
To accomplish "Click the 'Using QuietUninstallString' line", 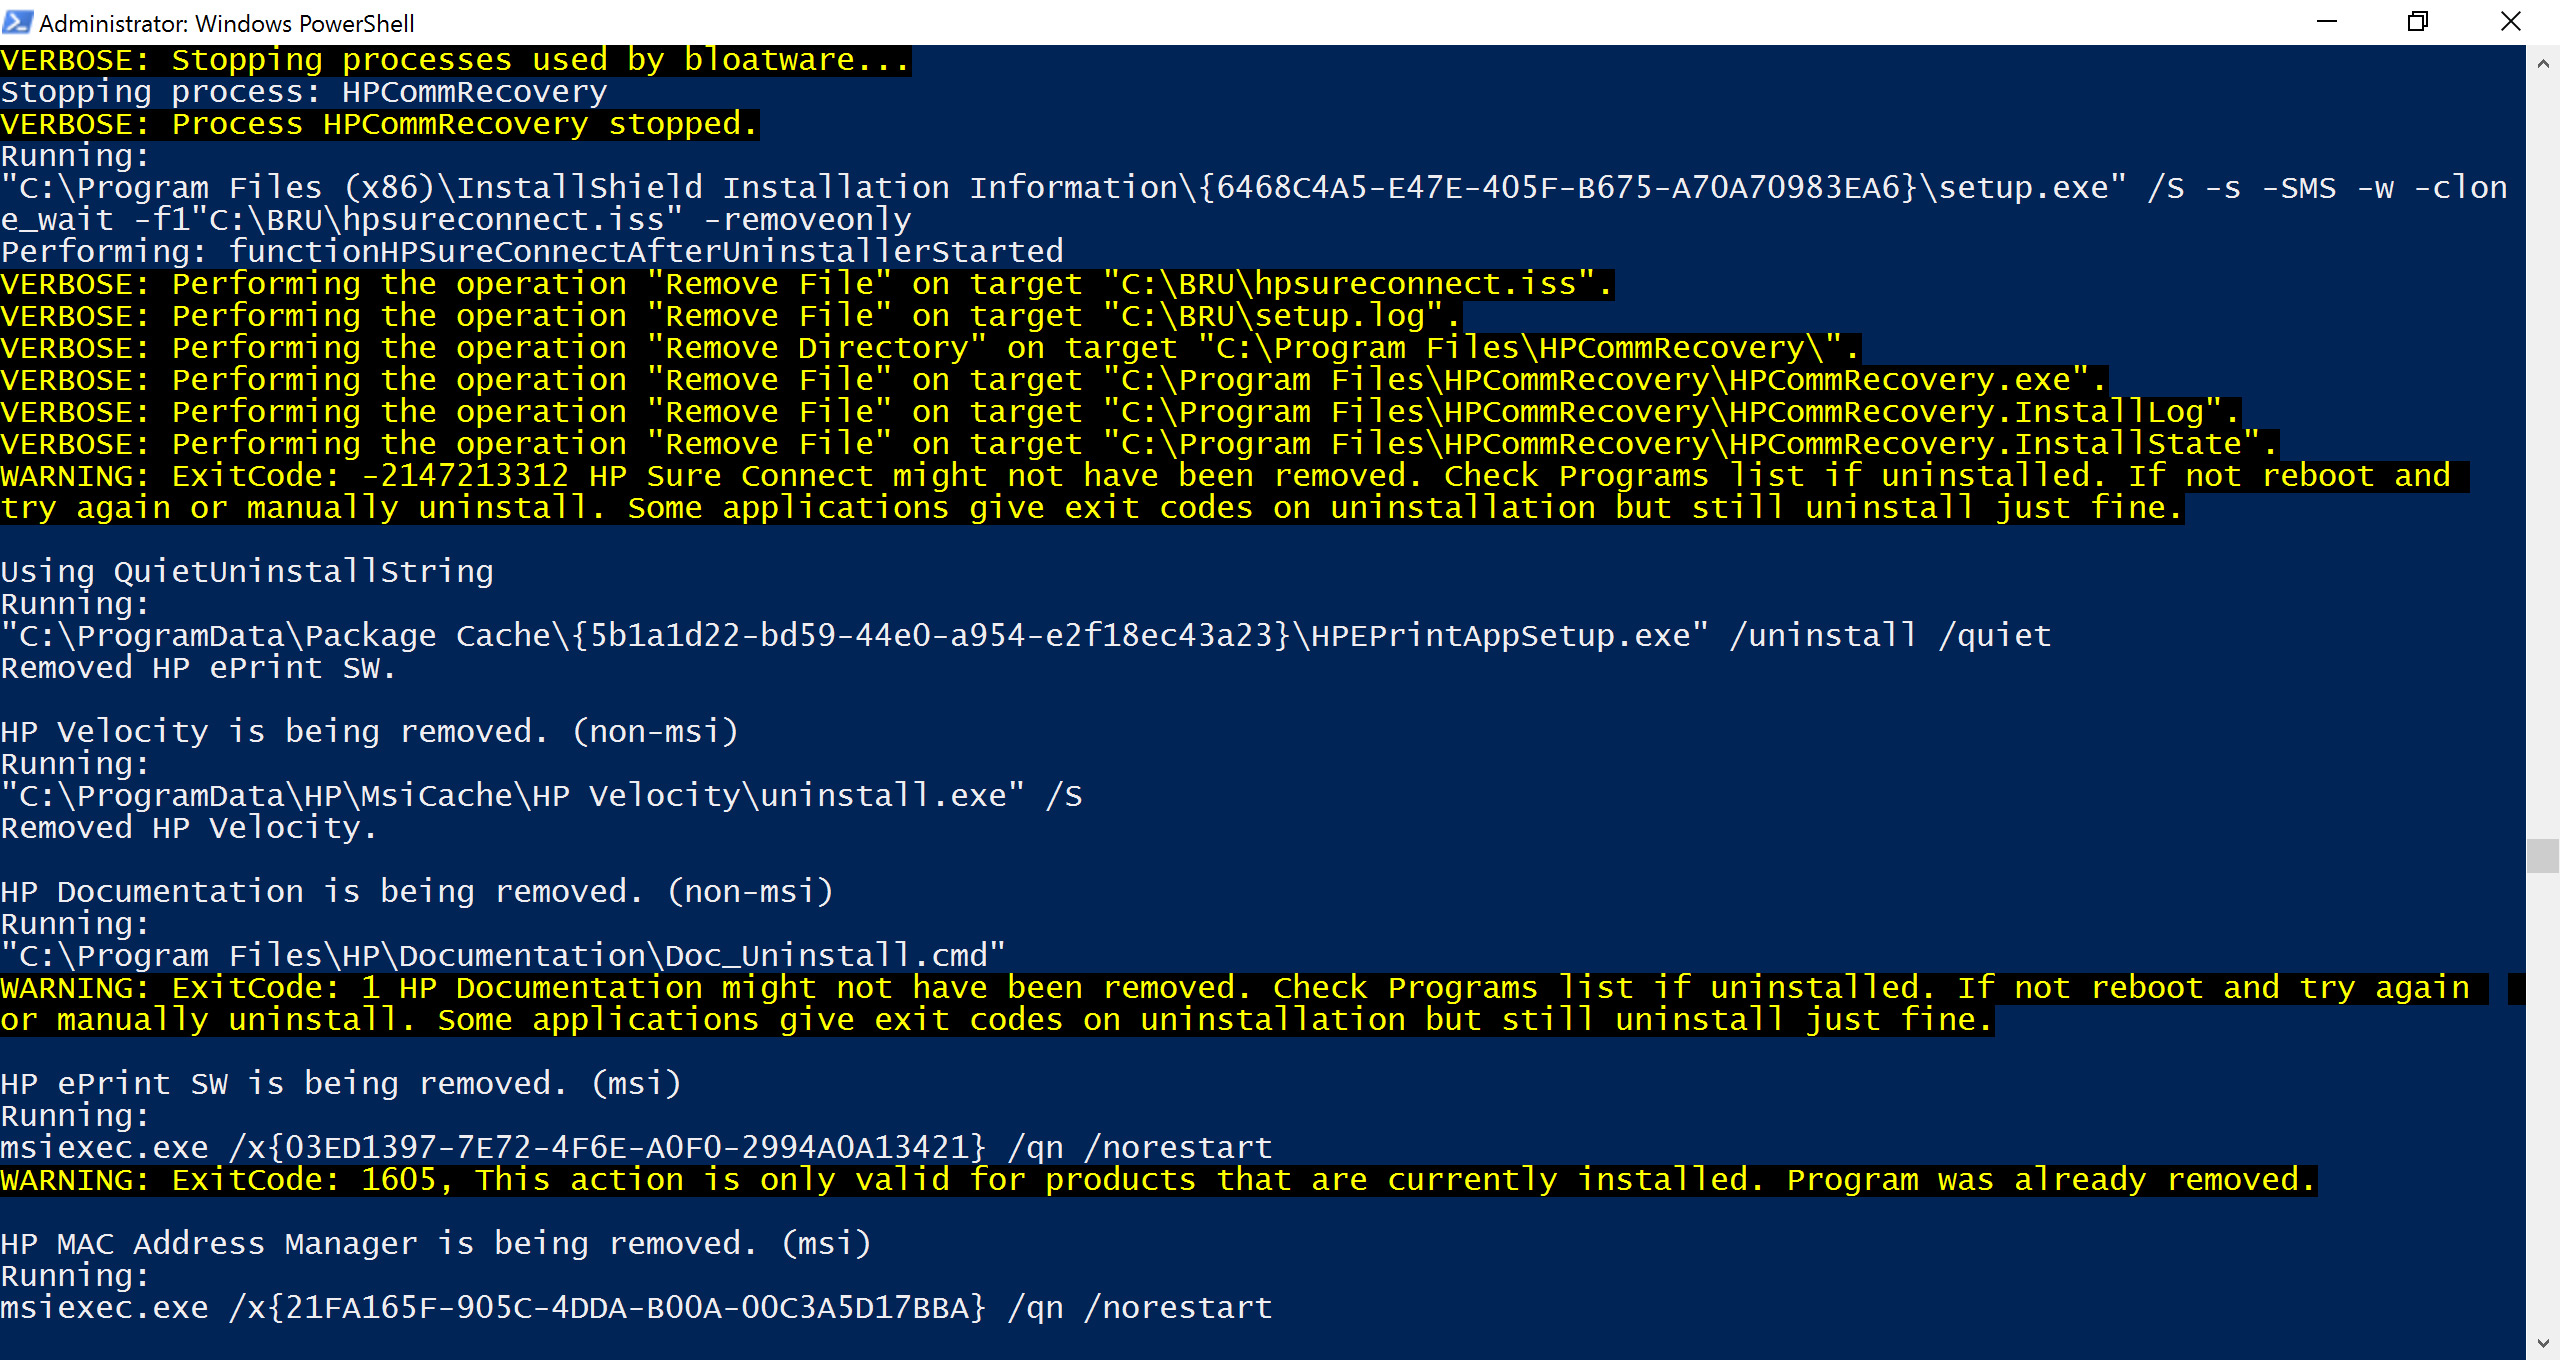I will tap(247, 572).
